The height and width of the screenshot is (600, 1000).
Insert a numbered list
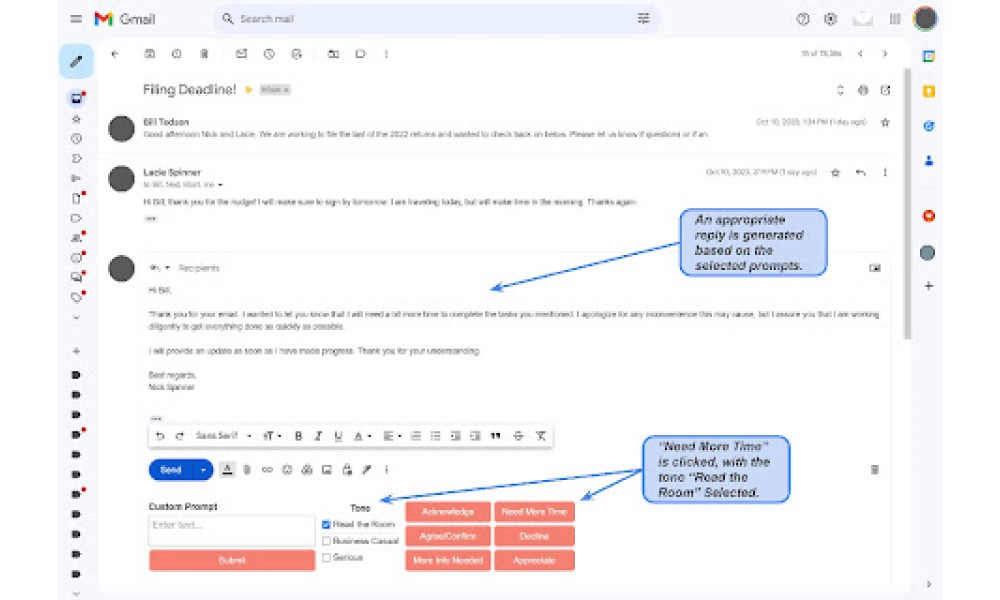pos(415,436)
